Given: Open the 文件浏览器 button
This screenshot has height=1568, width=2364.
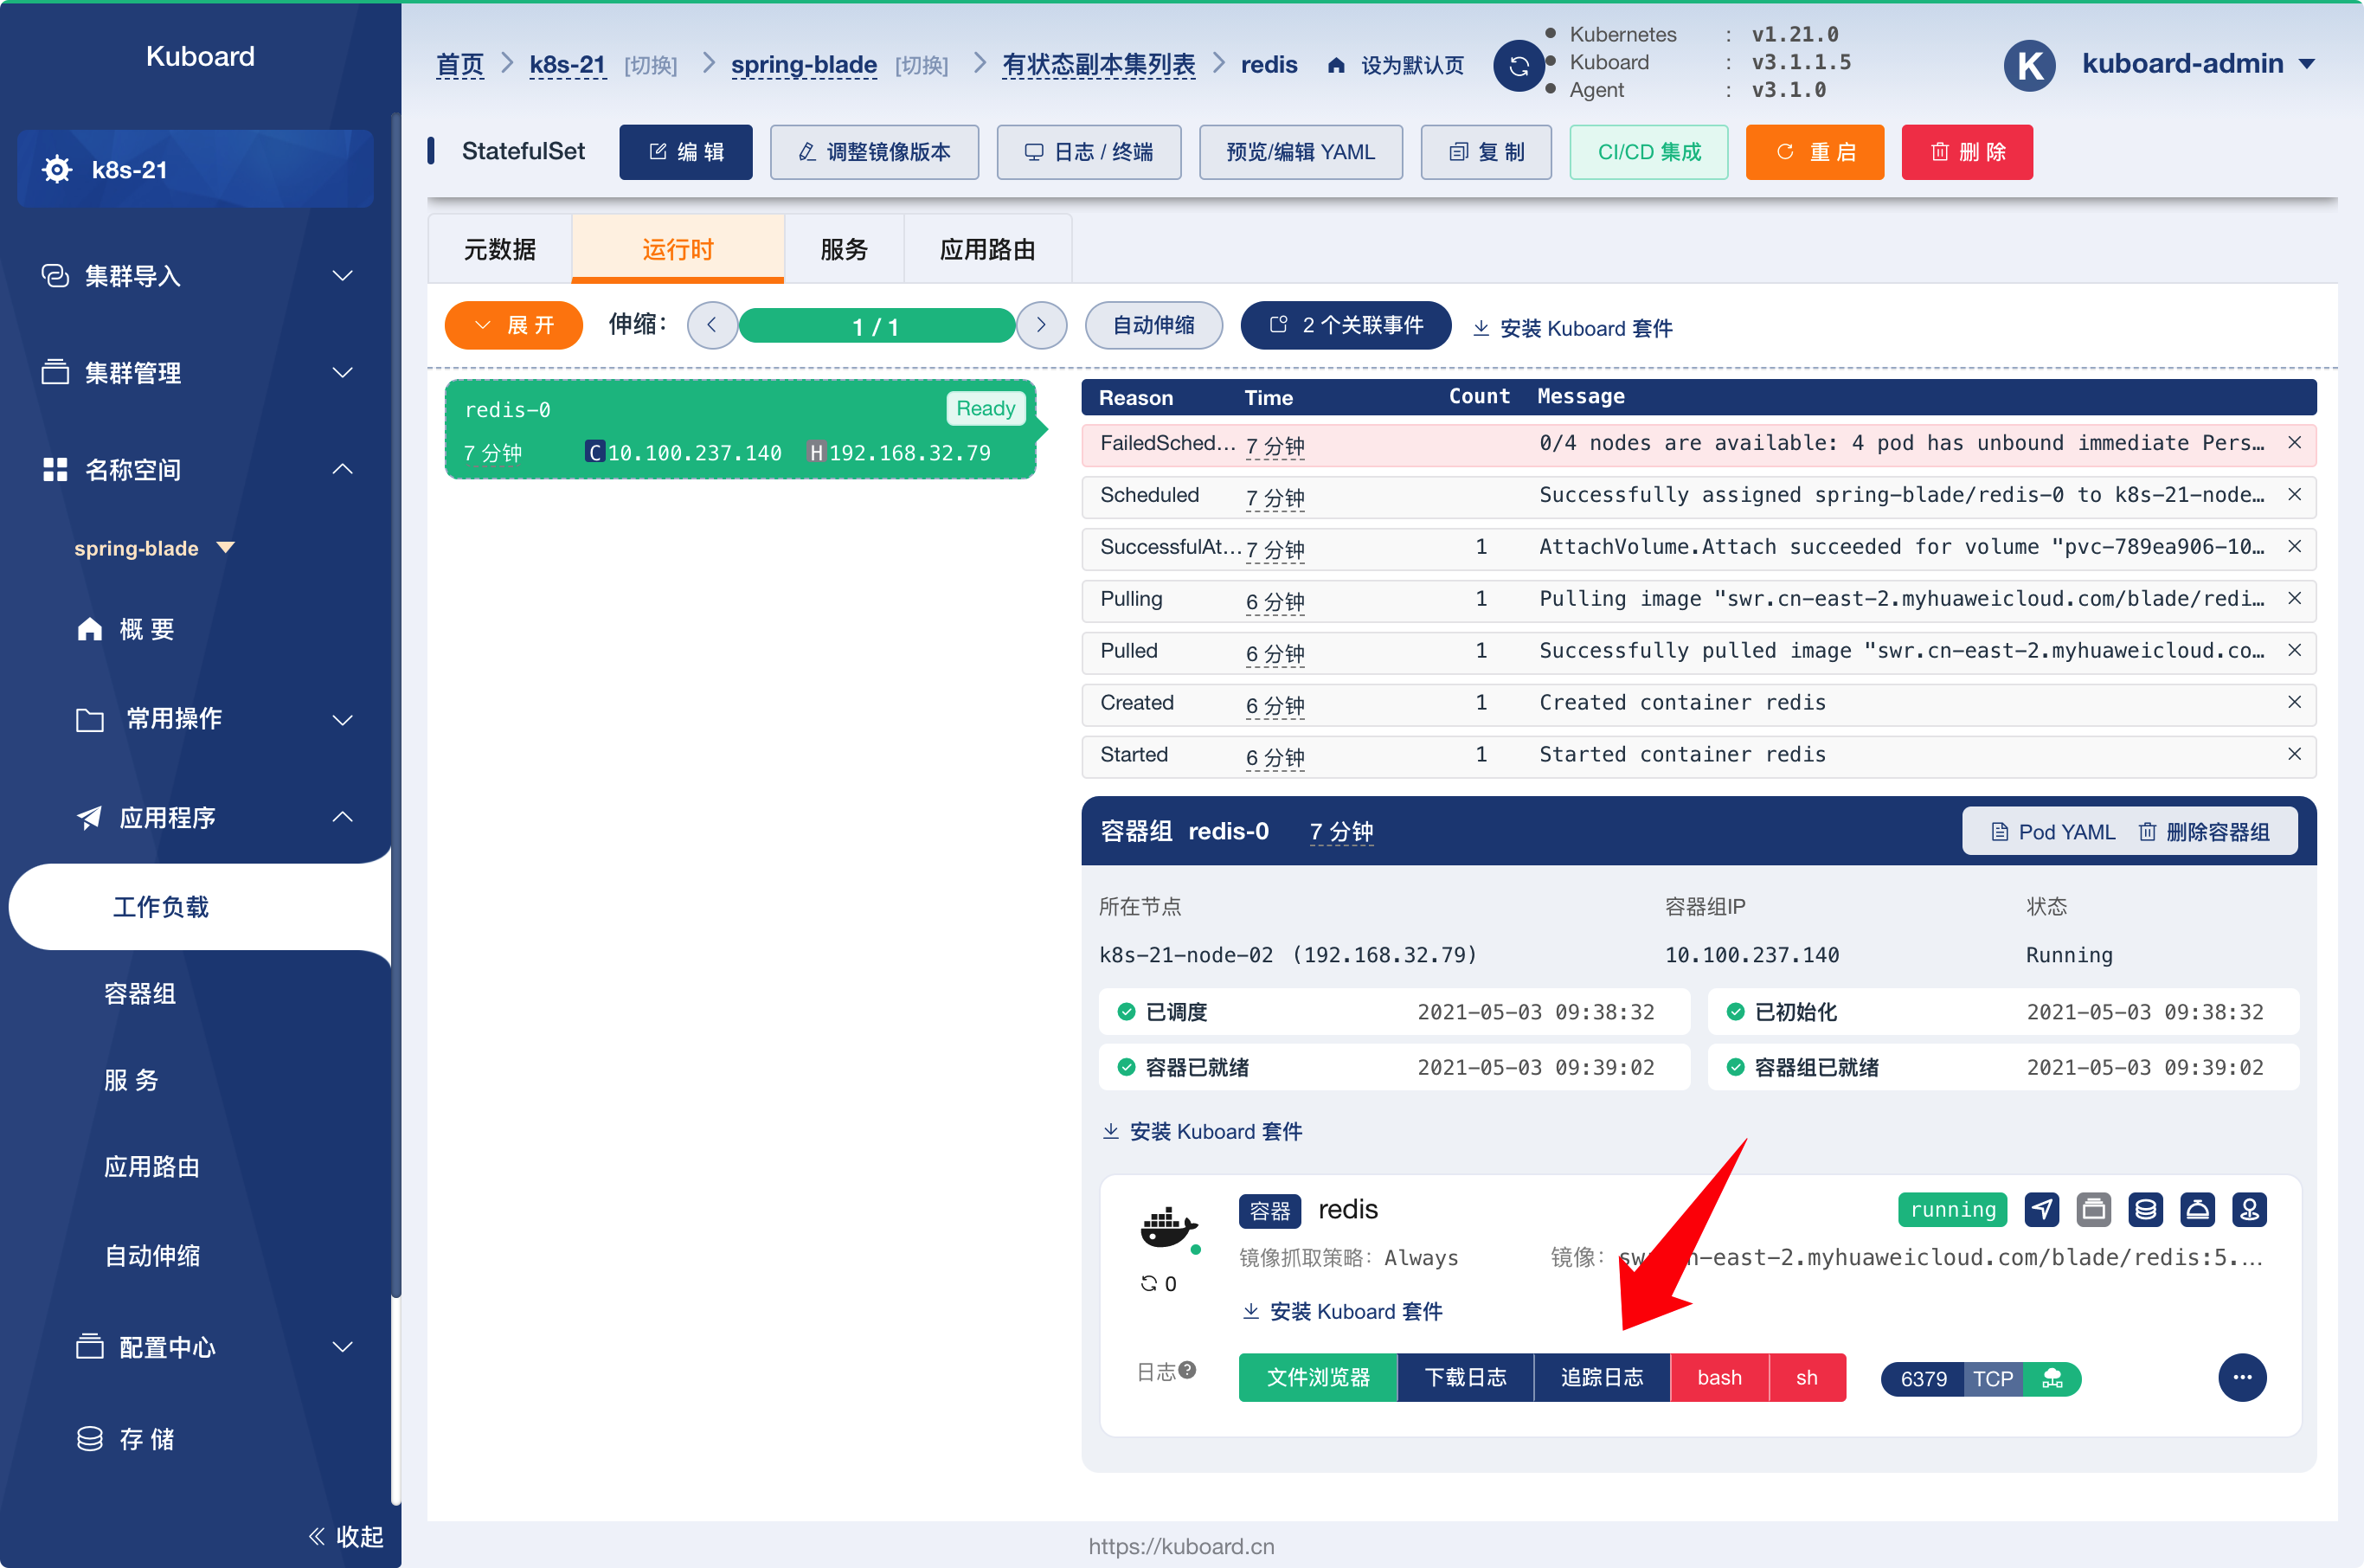Looking at the screenshot, I should tap(1318, 1378).
